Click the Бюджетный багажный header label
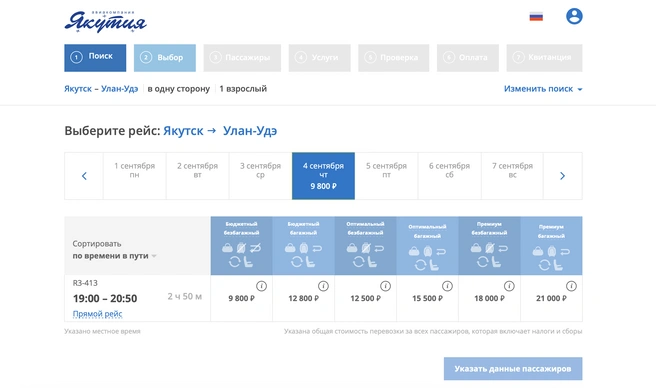656x388 pixels. 303,228
